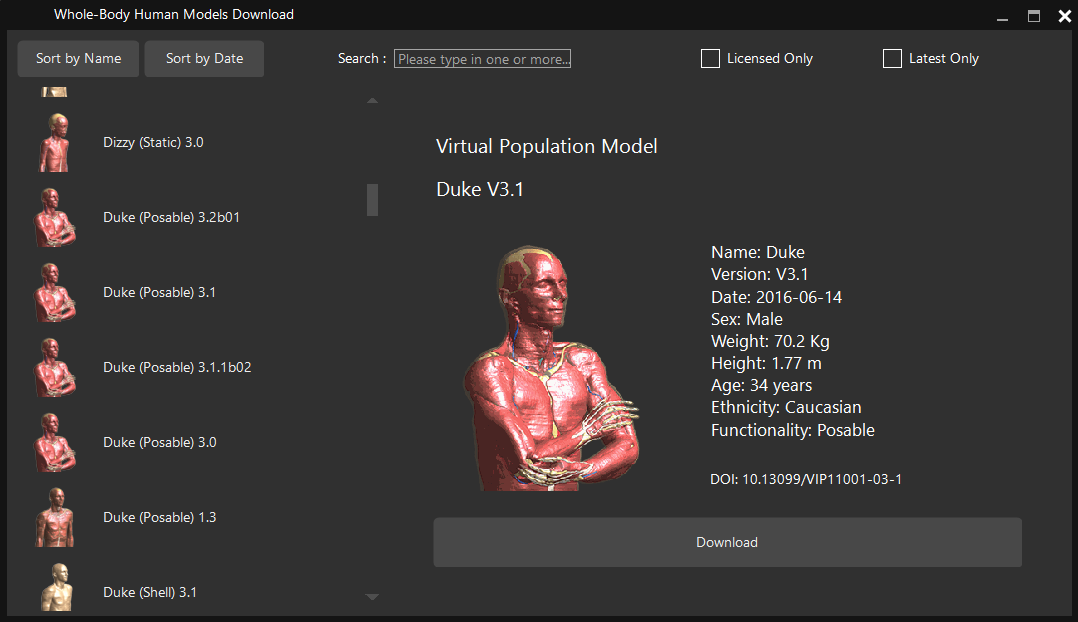Toggle the Latest Only checkbox
This screenshot has width=1078, height=622.
tap(892, 59)
